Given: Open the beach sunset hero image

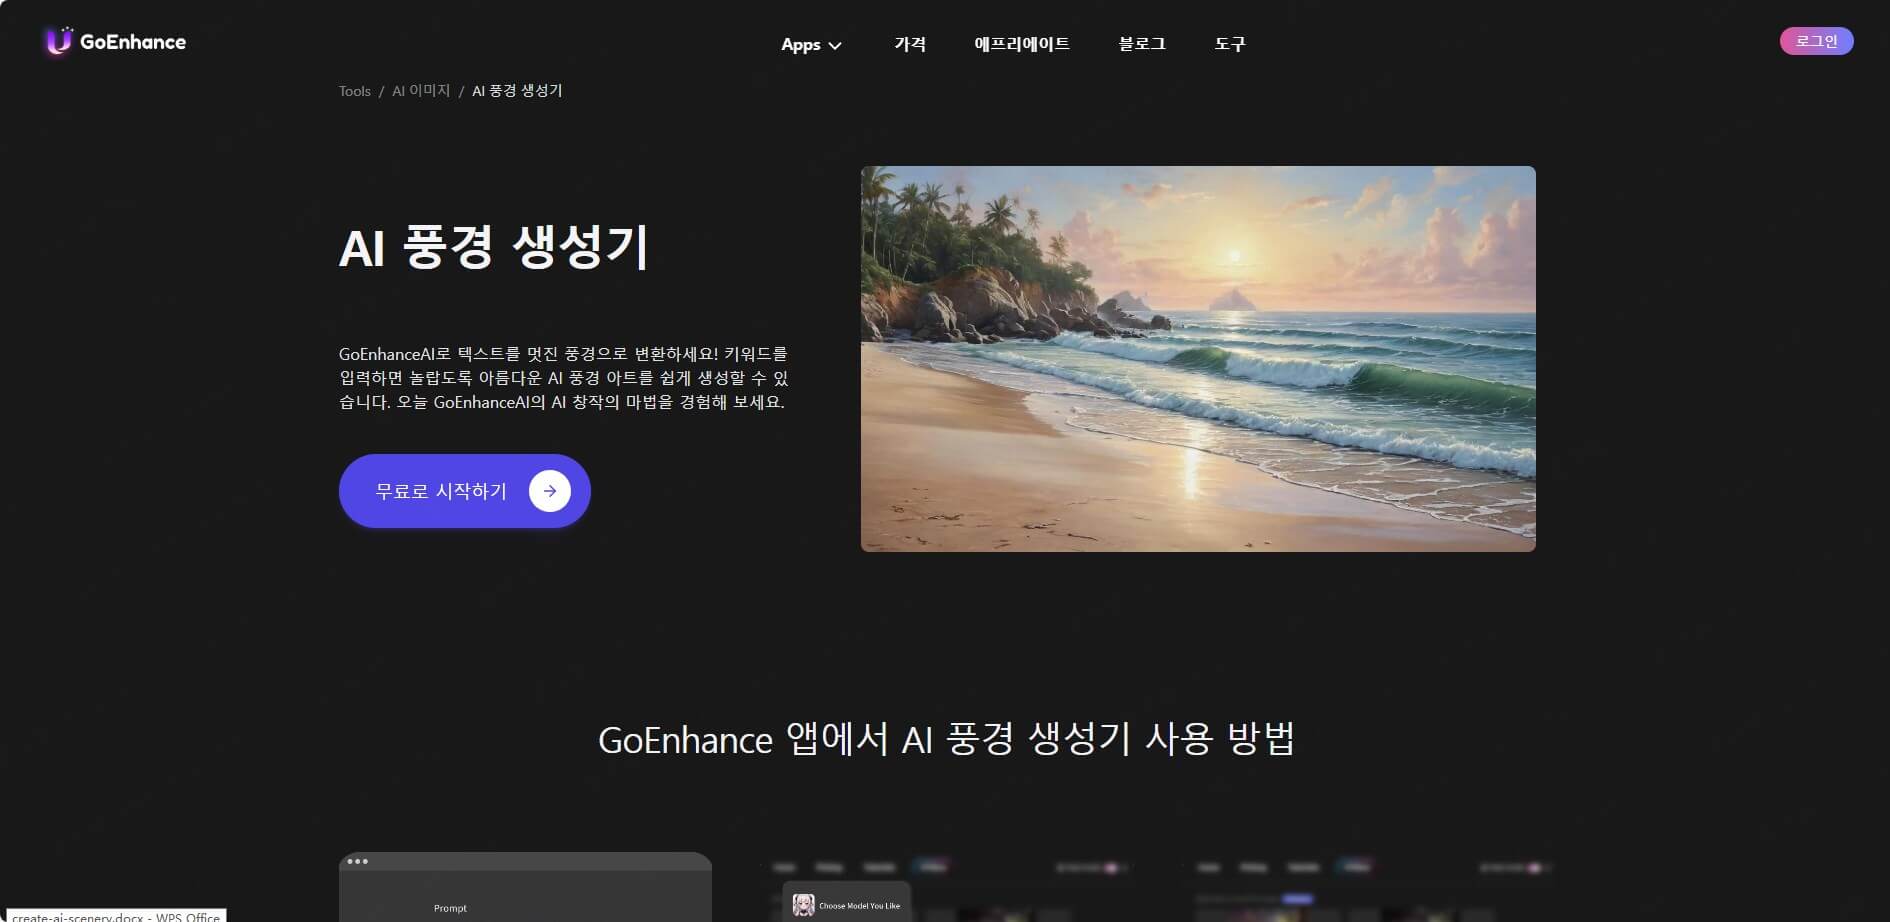Looking at the screenshot, I should pyautogui.click(x=1198, y=358).
